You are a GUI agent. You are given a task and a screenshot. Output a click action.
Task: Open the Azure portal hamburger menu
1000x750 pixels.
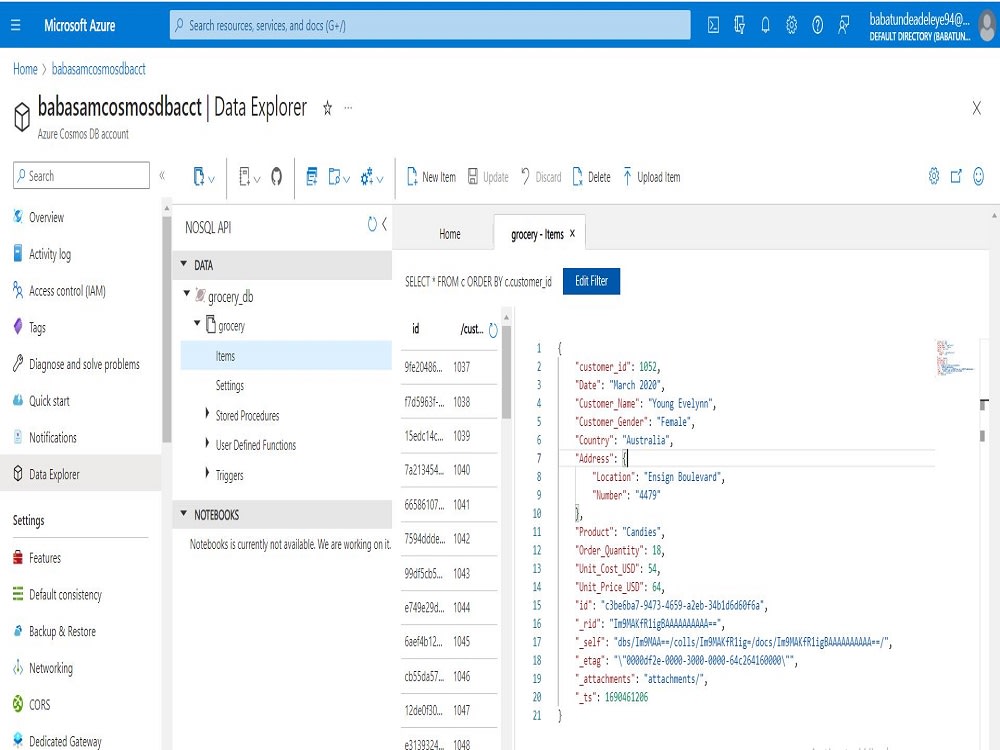(x=16, y=25)
